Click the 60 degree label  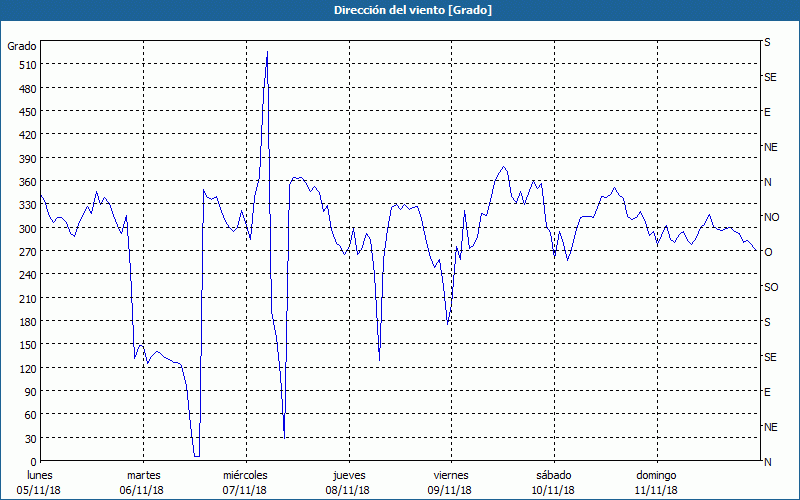[30, 415]
